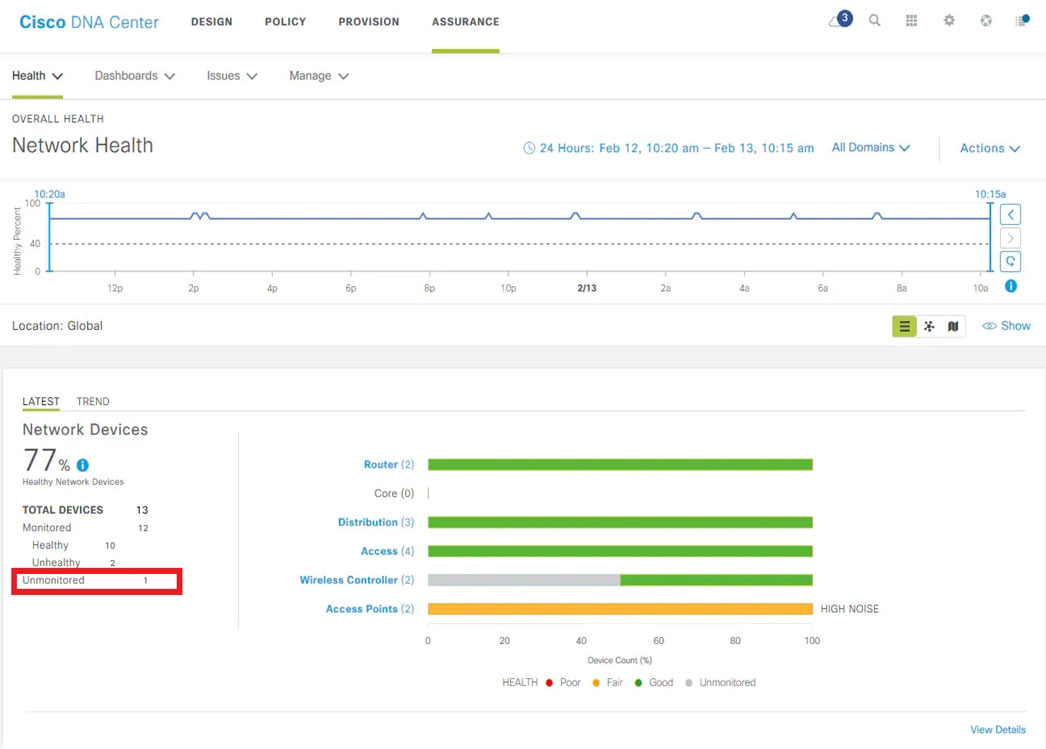Open the Wireless Controller (2) link

357,580
